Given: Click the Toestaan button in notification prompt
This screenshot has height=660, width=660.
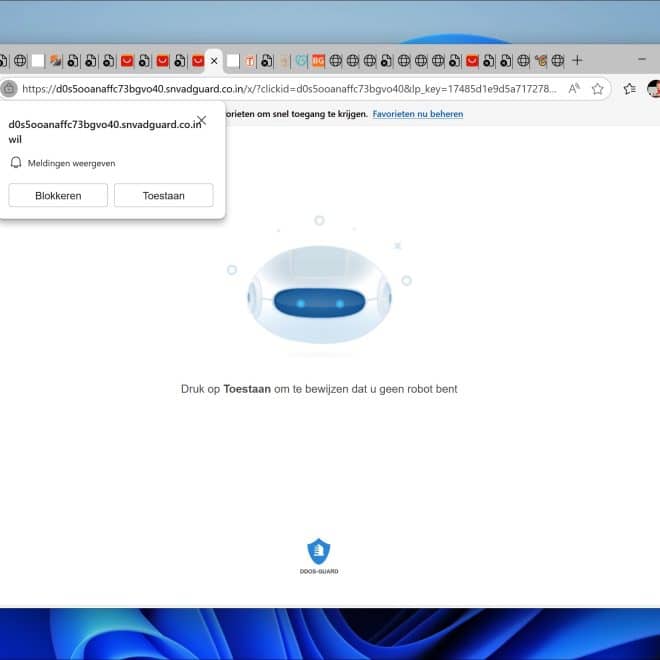Looking at the screenshot, I should pos(163,195).
